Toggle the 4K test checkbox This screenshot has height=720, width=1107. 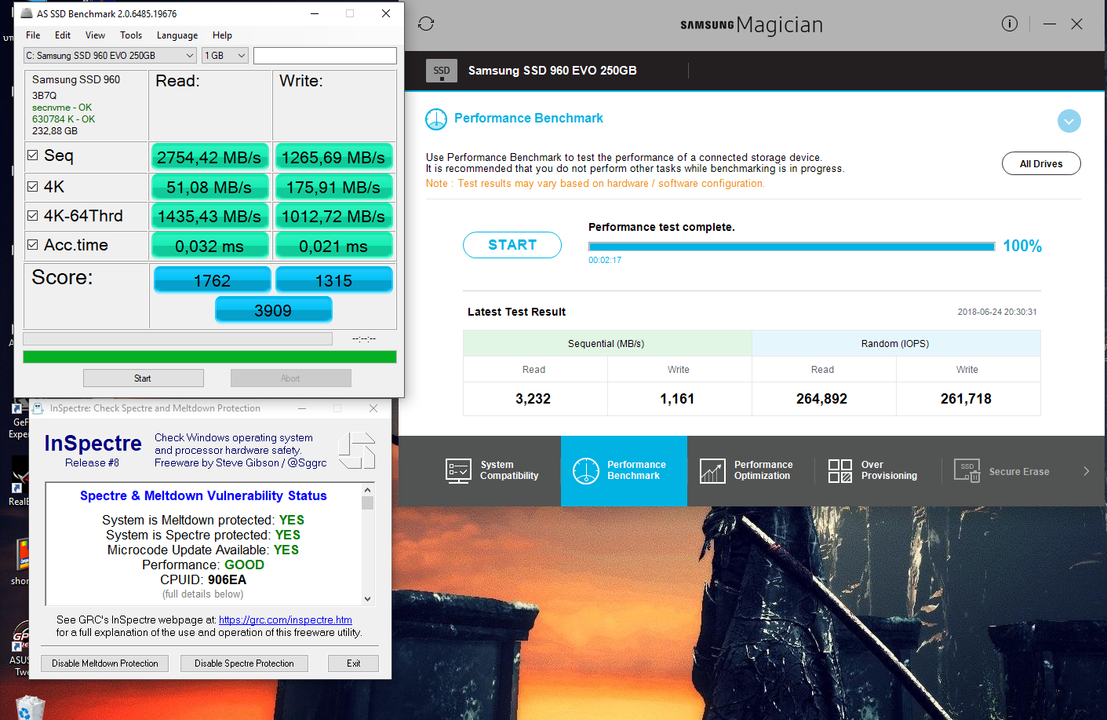pos(32,186)
